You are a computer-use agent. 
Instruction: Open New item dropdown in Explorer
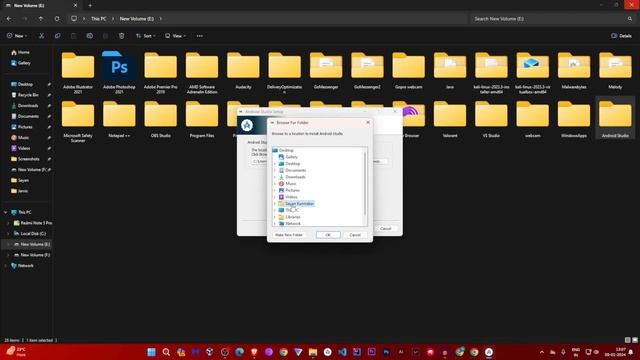(17, 36)
